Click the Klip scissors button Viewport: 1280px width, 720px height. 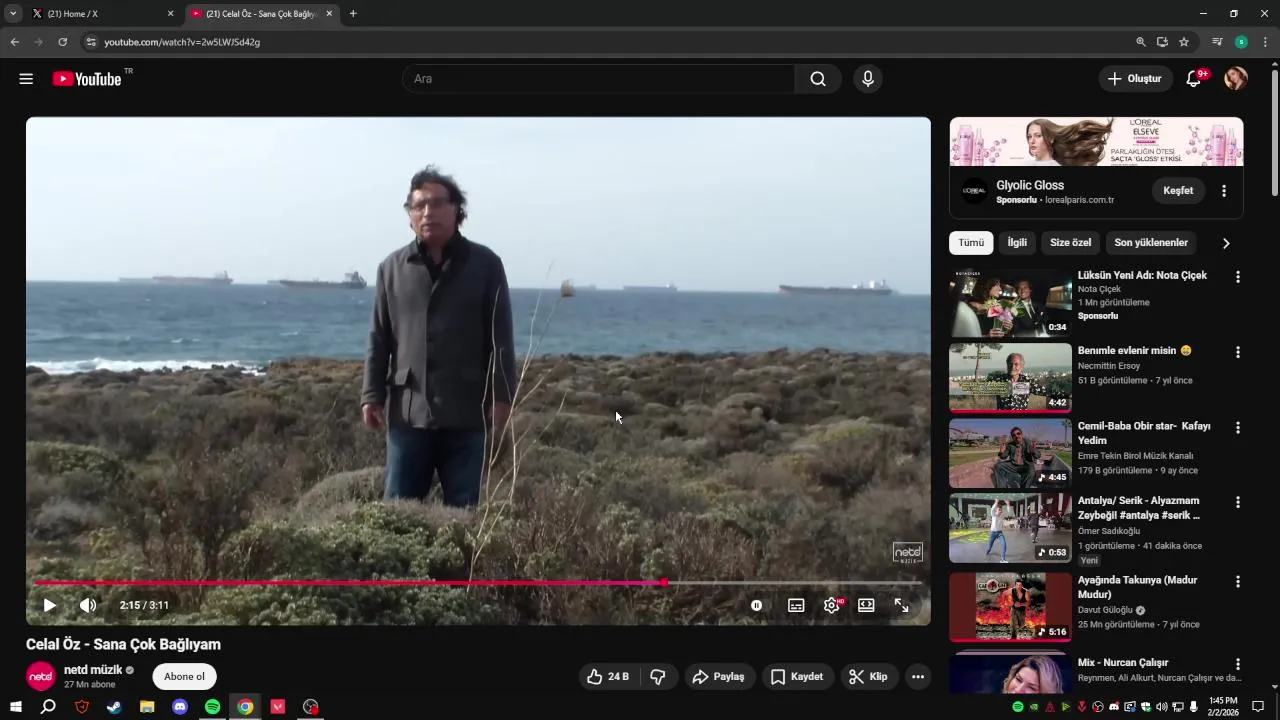tap(868, 677)
